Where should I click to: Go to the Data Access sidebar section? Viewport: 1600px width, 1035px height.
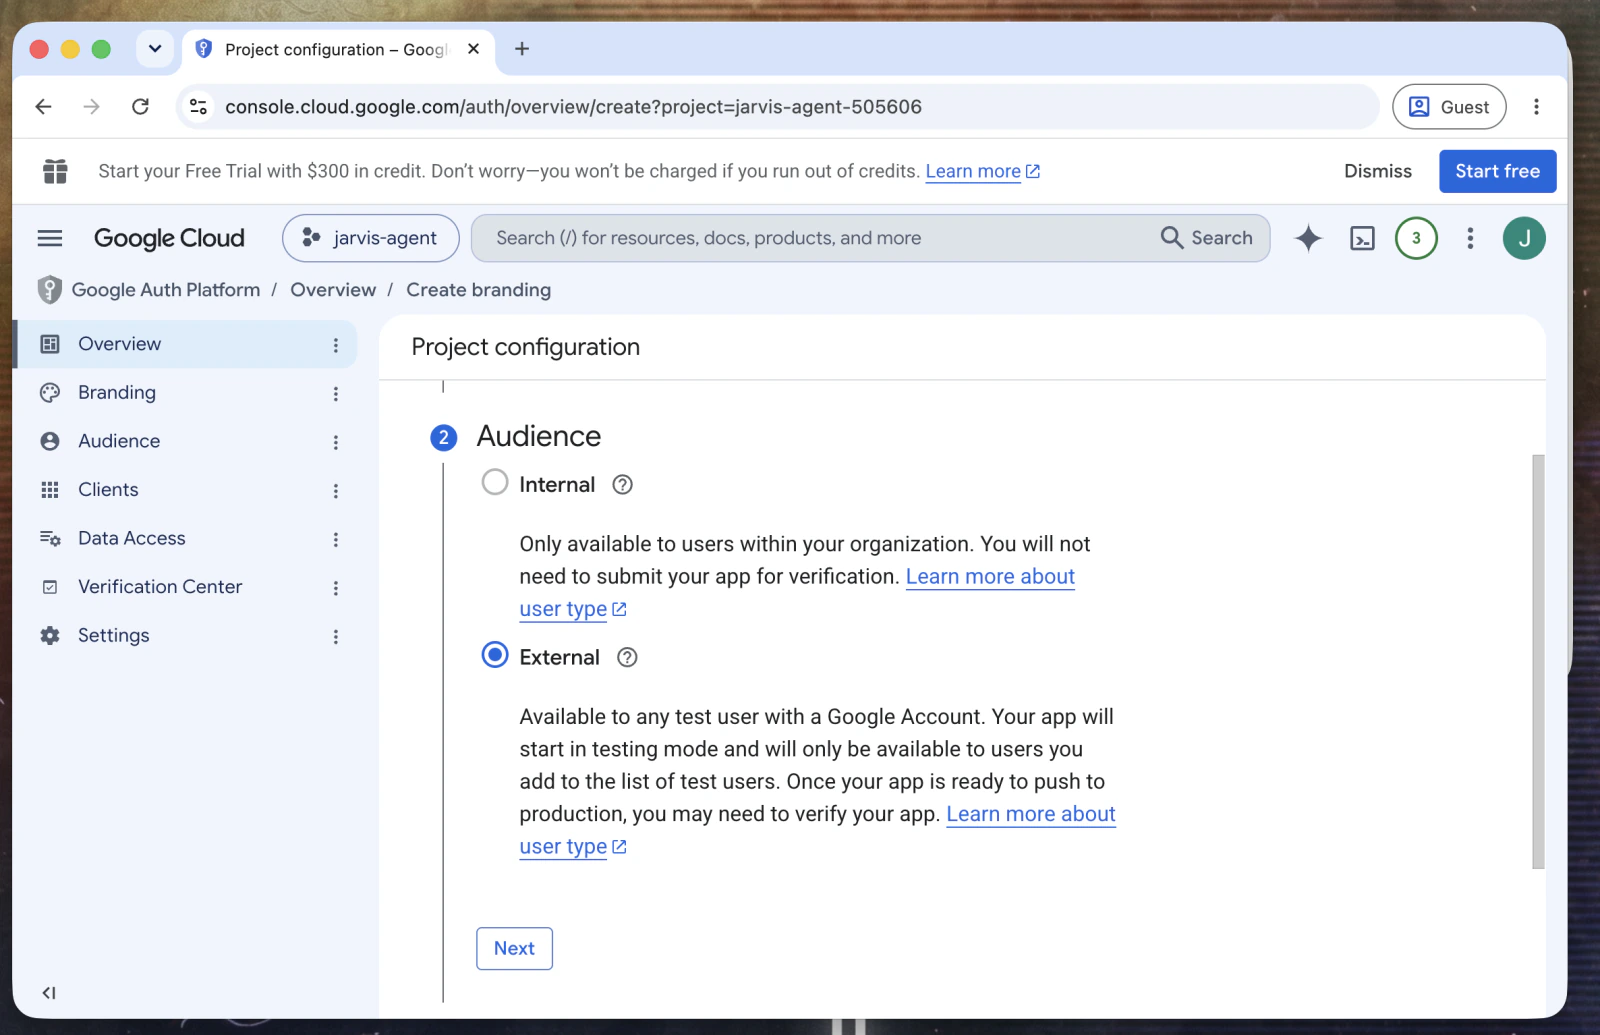[x=187, y=538]
